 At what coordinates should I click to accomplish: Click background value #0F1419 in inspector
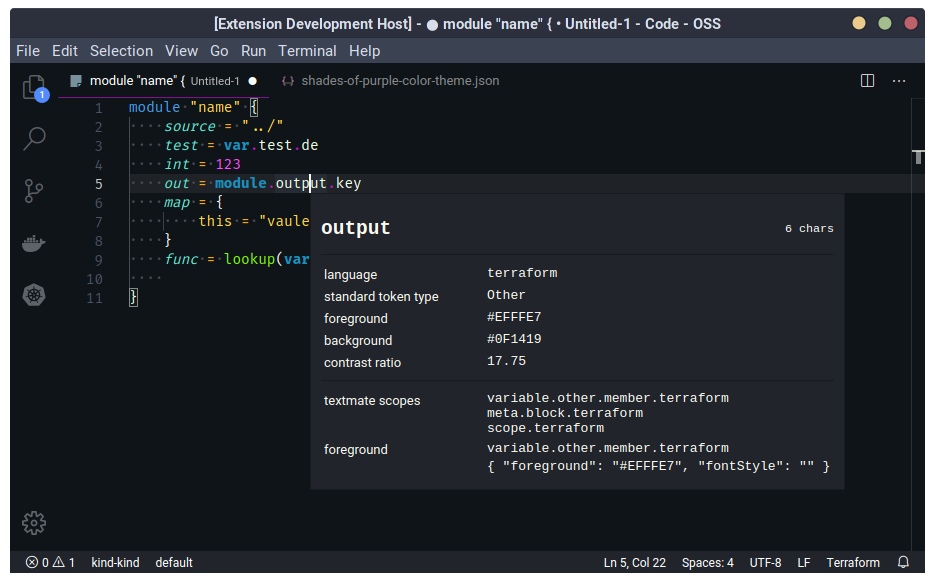(x=514, y=339)
